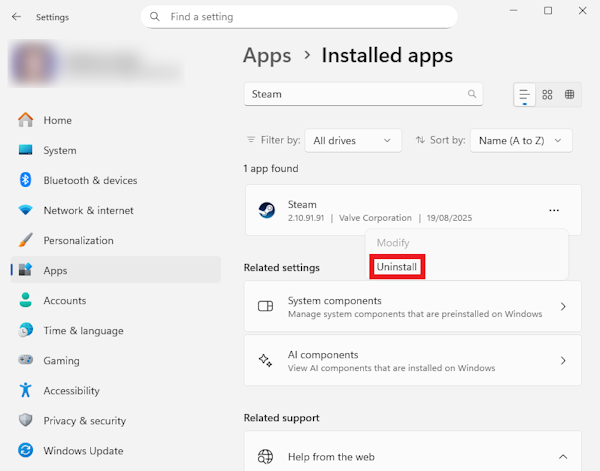
Task: Choose Uninstall from the context menu
Action: click(397, 267)
